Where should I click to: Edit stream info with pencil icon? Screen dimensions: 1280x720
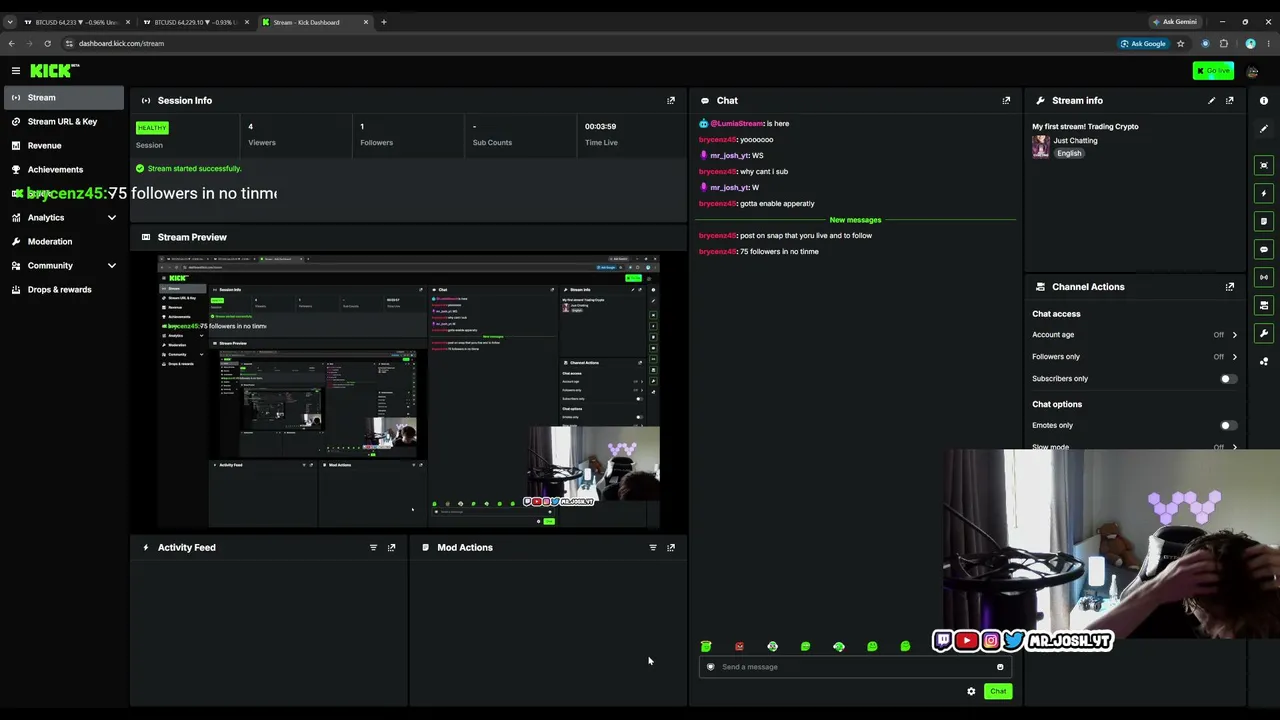[1212, 100]
